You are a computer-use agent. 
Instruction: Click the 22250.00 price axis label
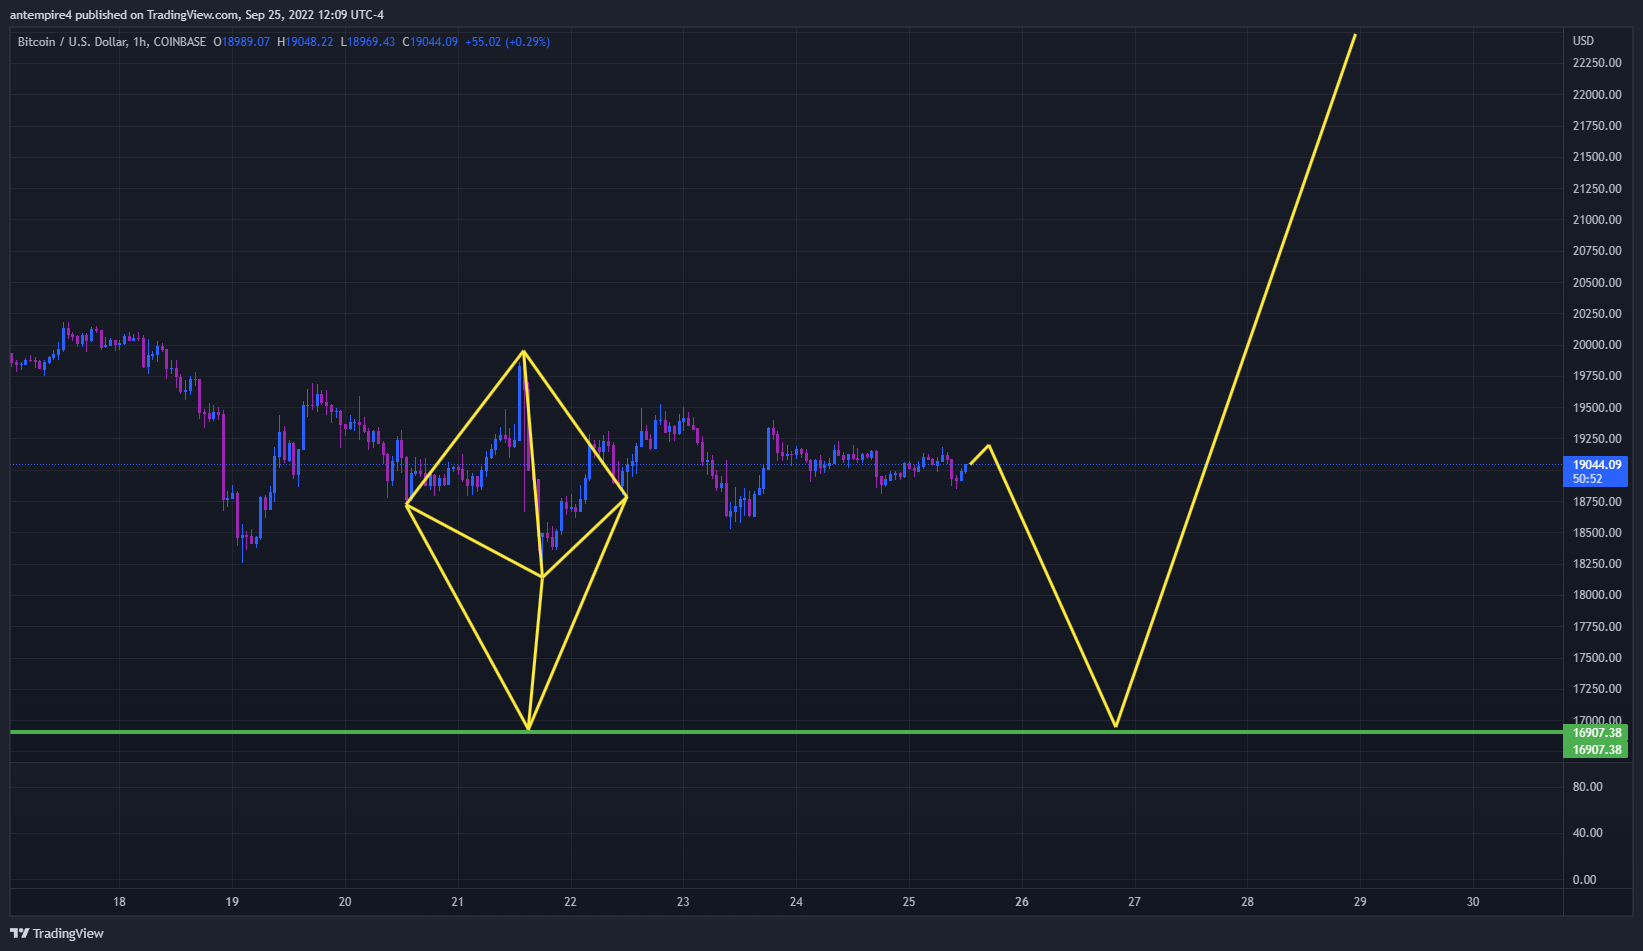1597,63
